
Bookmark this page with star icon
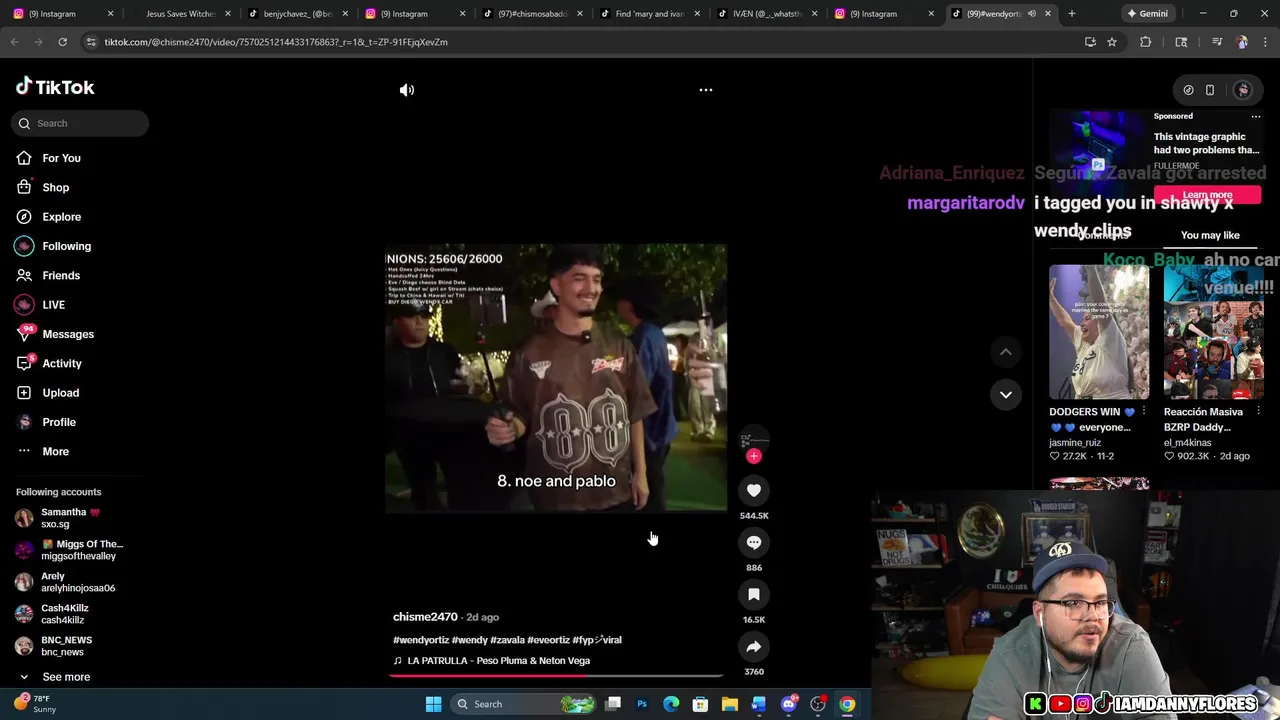point(1111,42)
